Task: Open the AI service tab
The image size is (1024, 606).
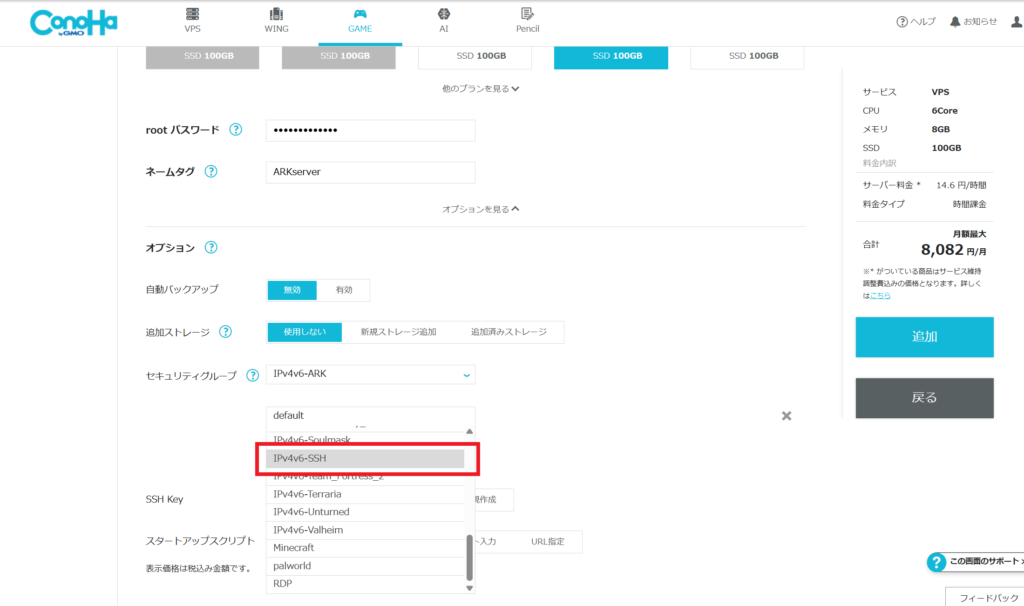Action: point(443,20)
